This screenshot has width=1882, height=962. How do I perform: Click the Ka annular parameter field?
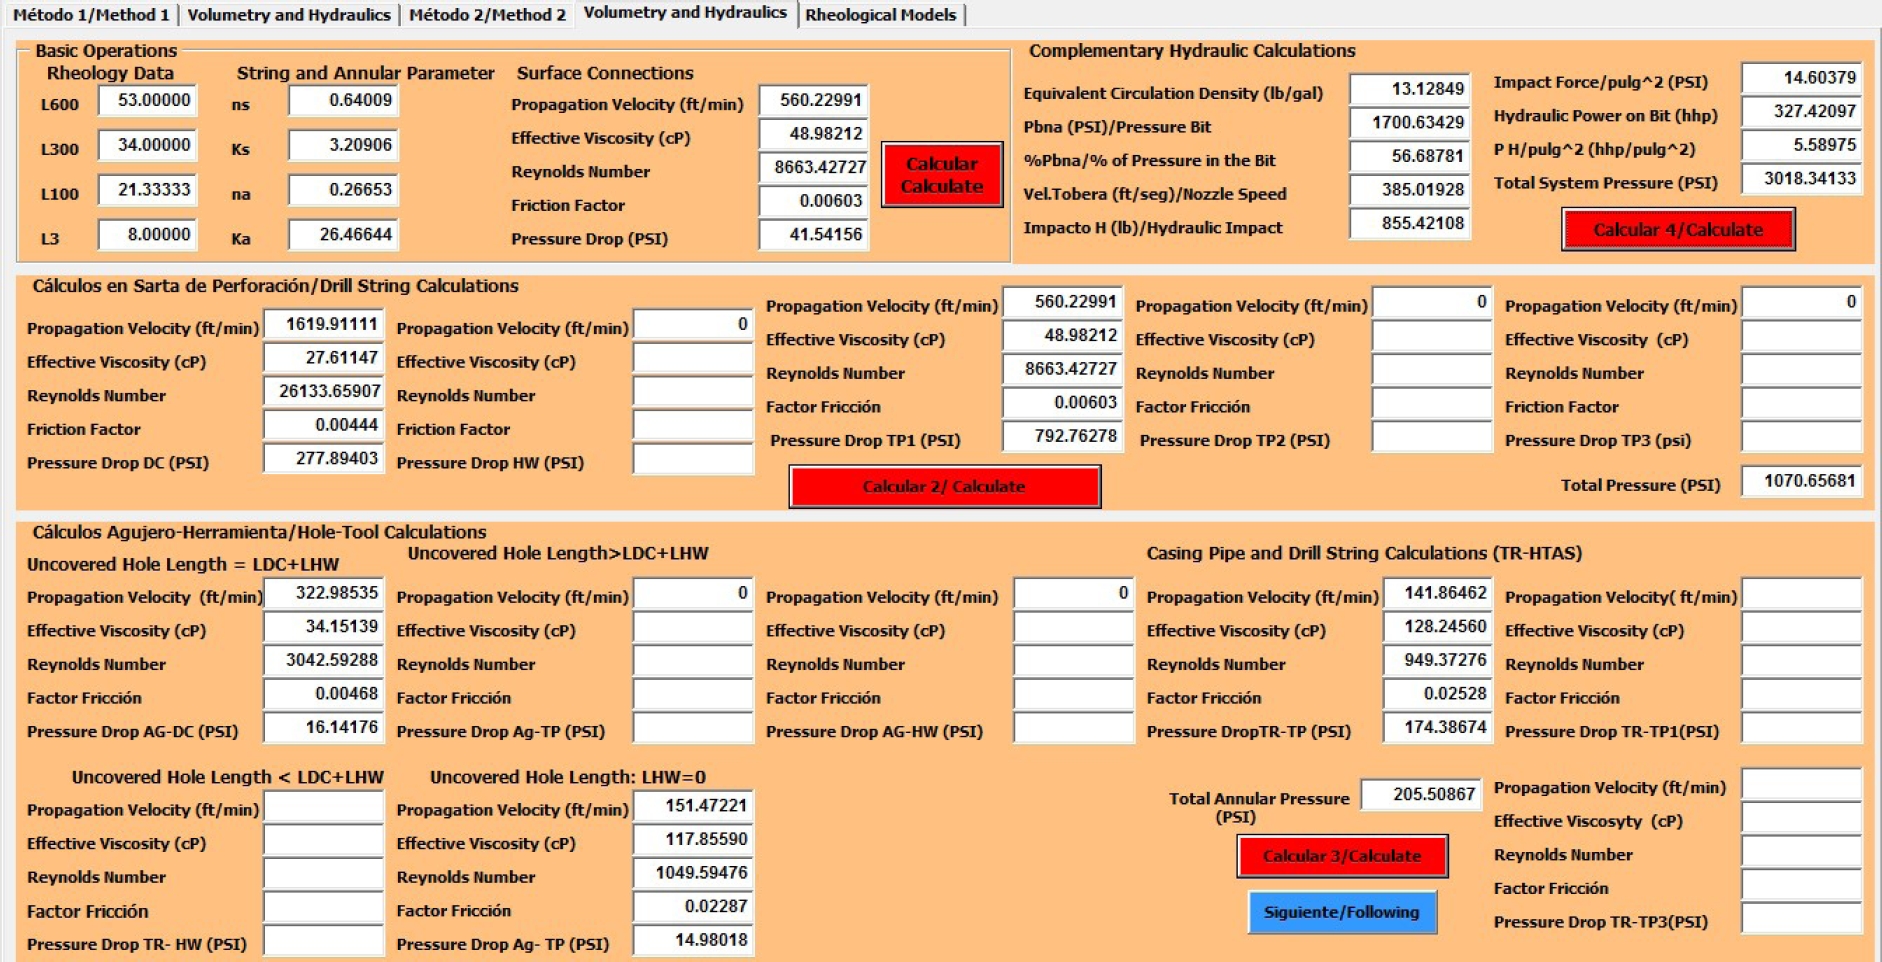click(343, 235)
